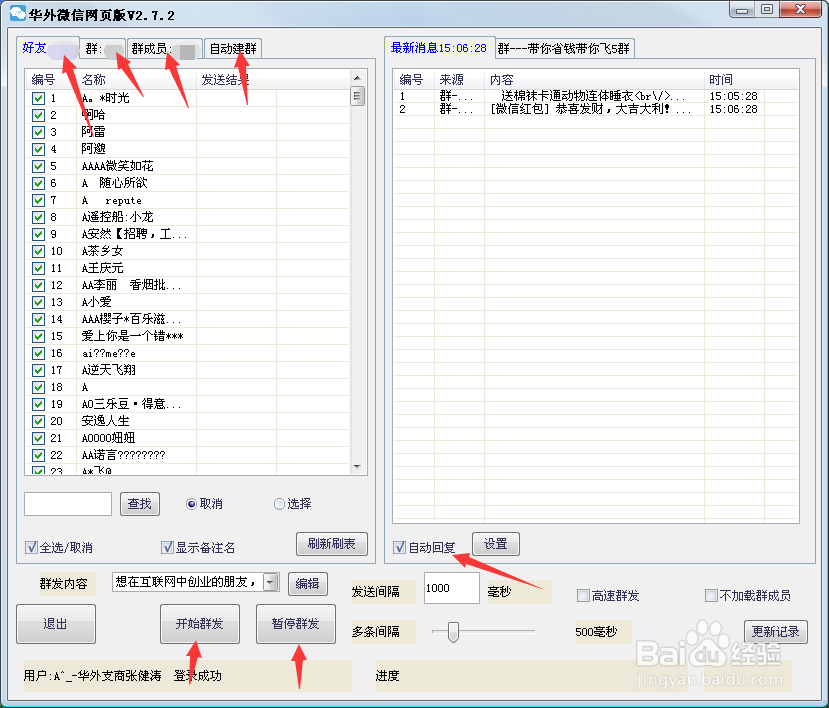Toggle the checkbox for 安逸人生
Viewport: 829px width, 708px height.
(x=38, y=421)
